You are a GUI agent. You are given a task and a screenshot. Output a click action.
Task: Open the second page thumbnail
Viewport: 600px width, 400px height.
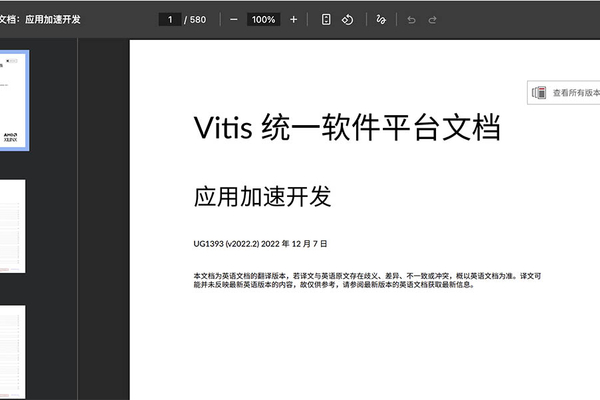pyautogui.click(x=14, y=226)
